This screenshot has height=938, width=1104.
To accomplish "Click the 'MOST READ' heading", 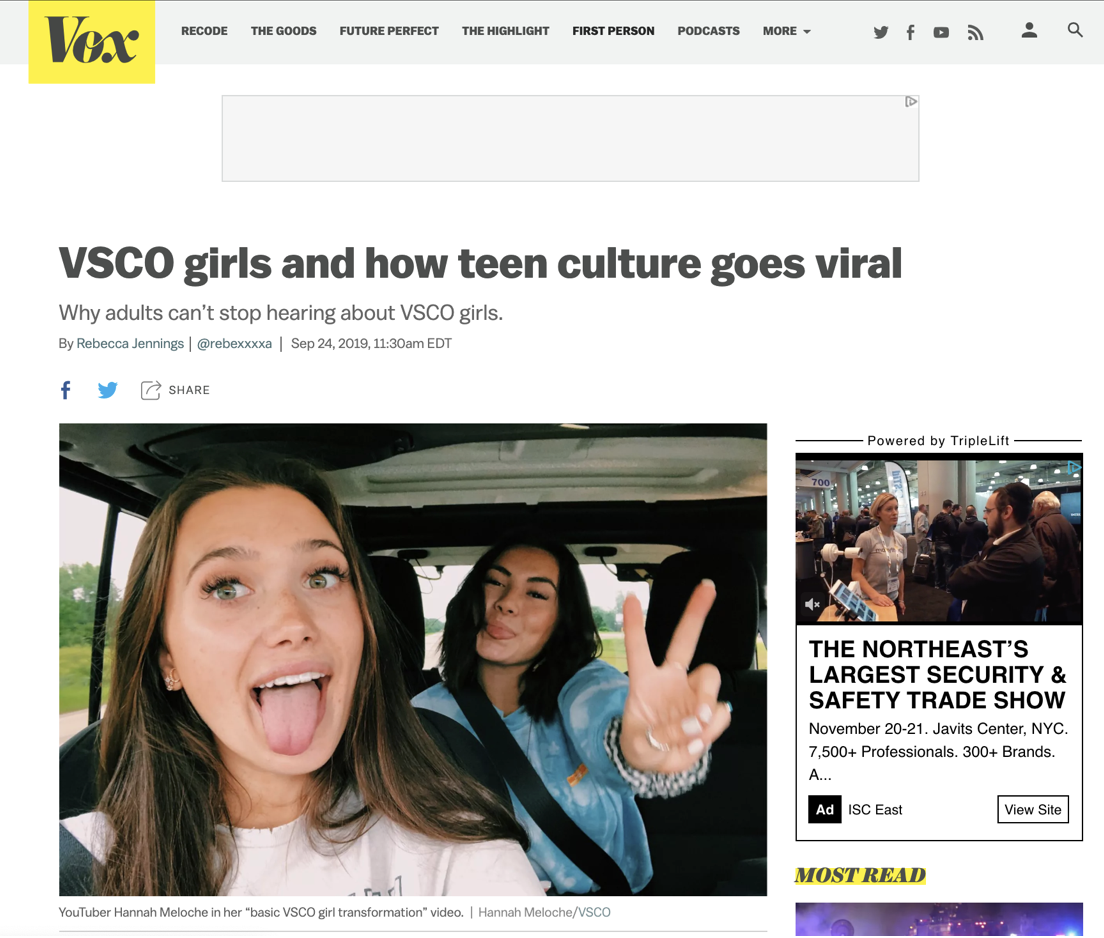I will [x=860, y=875].
